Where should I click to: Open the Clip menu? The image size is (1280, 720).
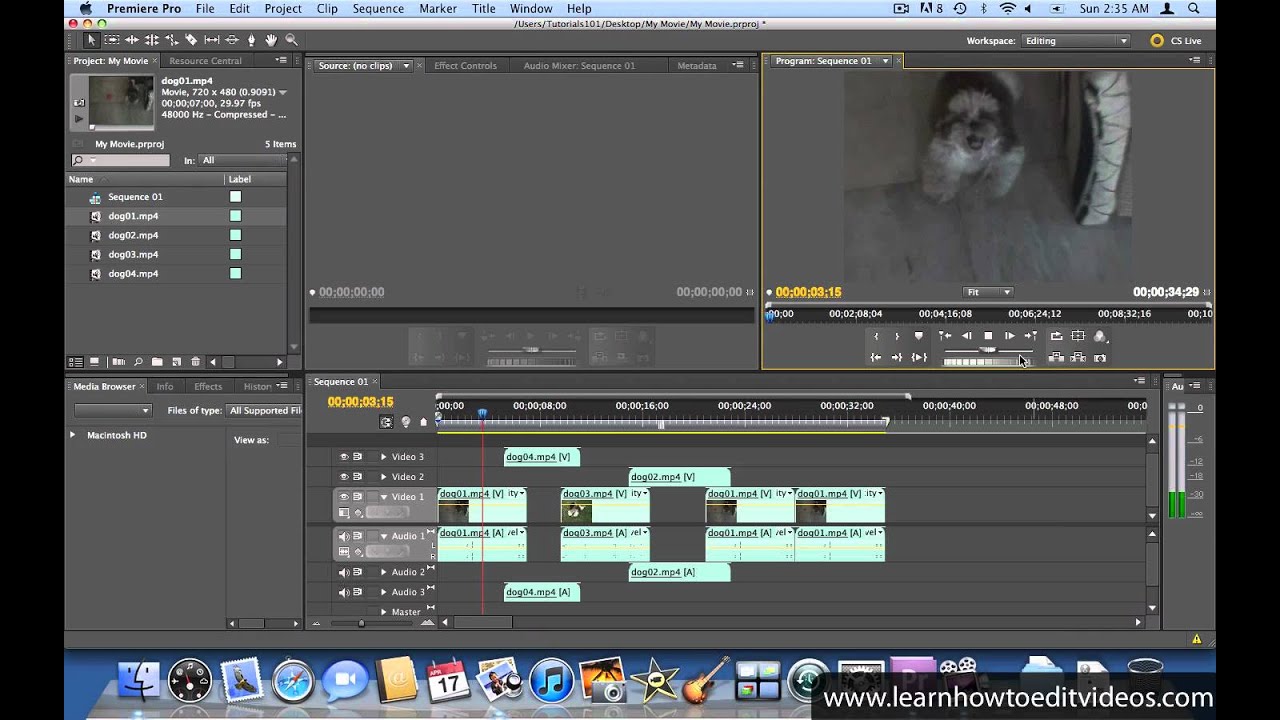tap(327, 9)
